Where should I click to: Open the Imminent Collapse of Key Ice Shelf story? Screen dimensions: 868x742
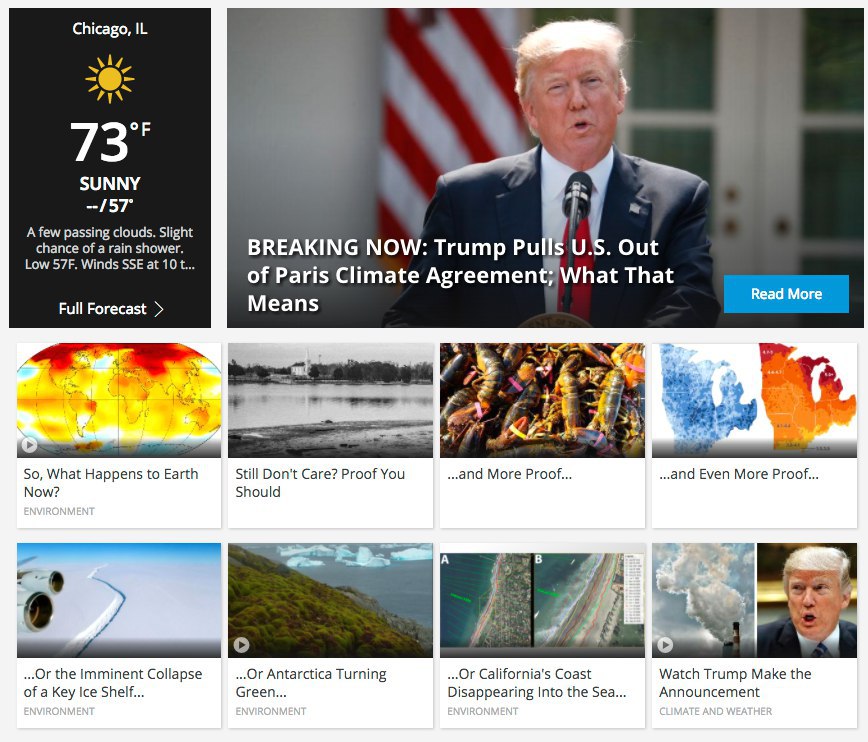113,683
